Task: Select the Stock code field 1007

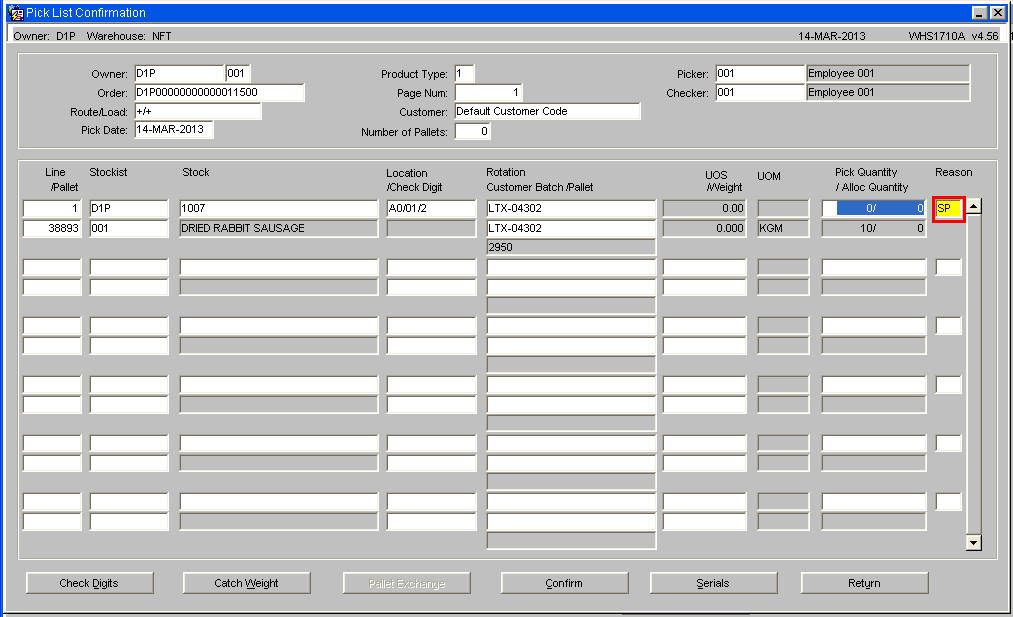Action: click(278, 209)
